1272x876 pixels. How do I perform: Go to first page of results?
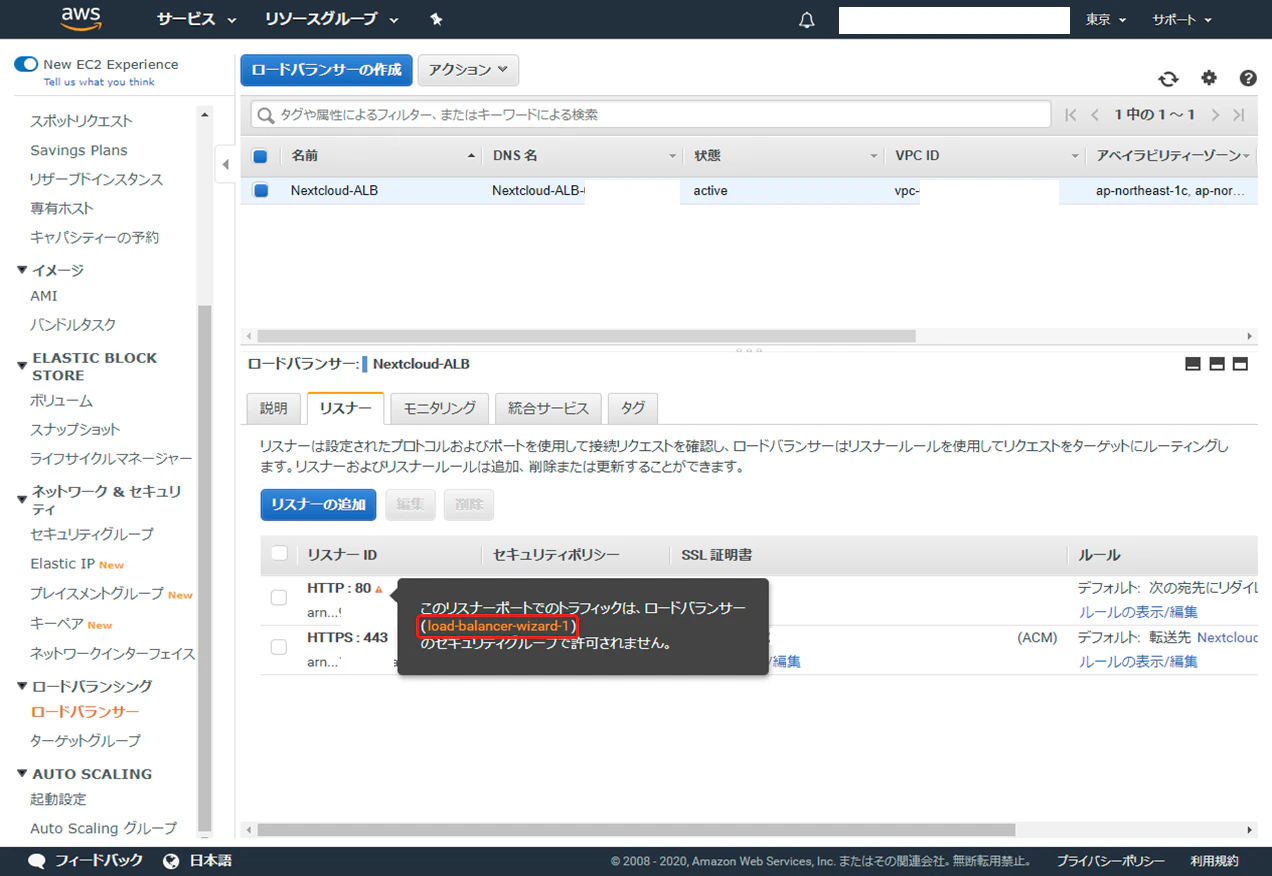tap(1071, 115)
